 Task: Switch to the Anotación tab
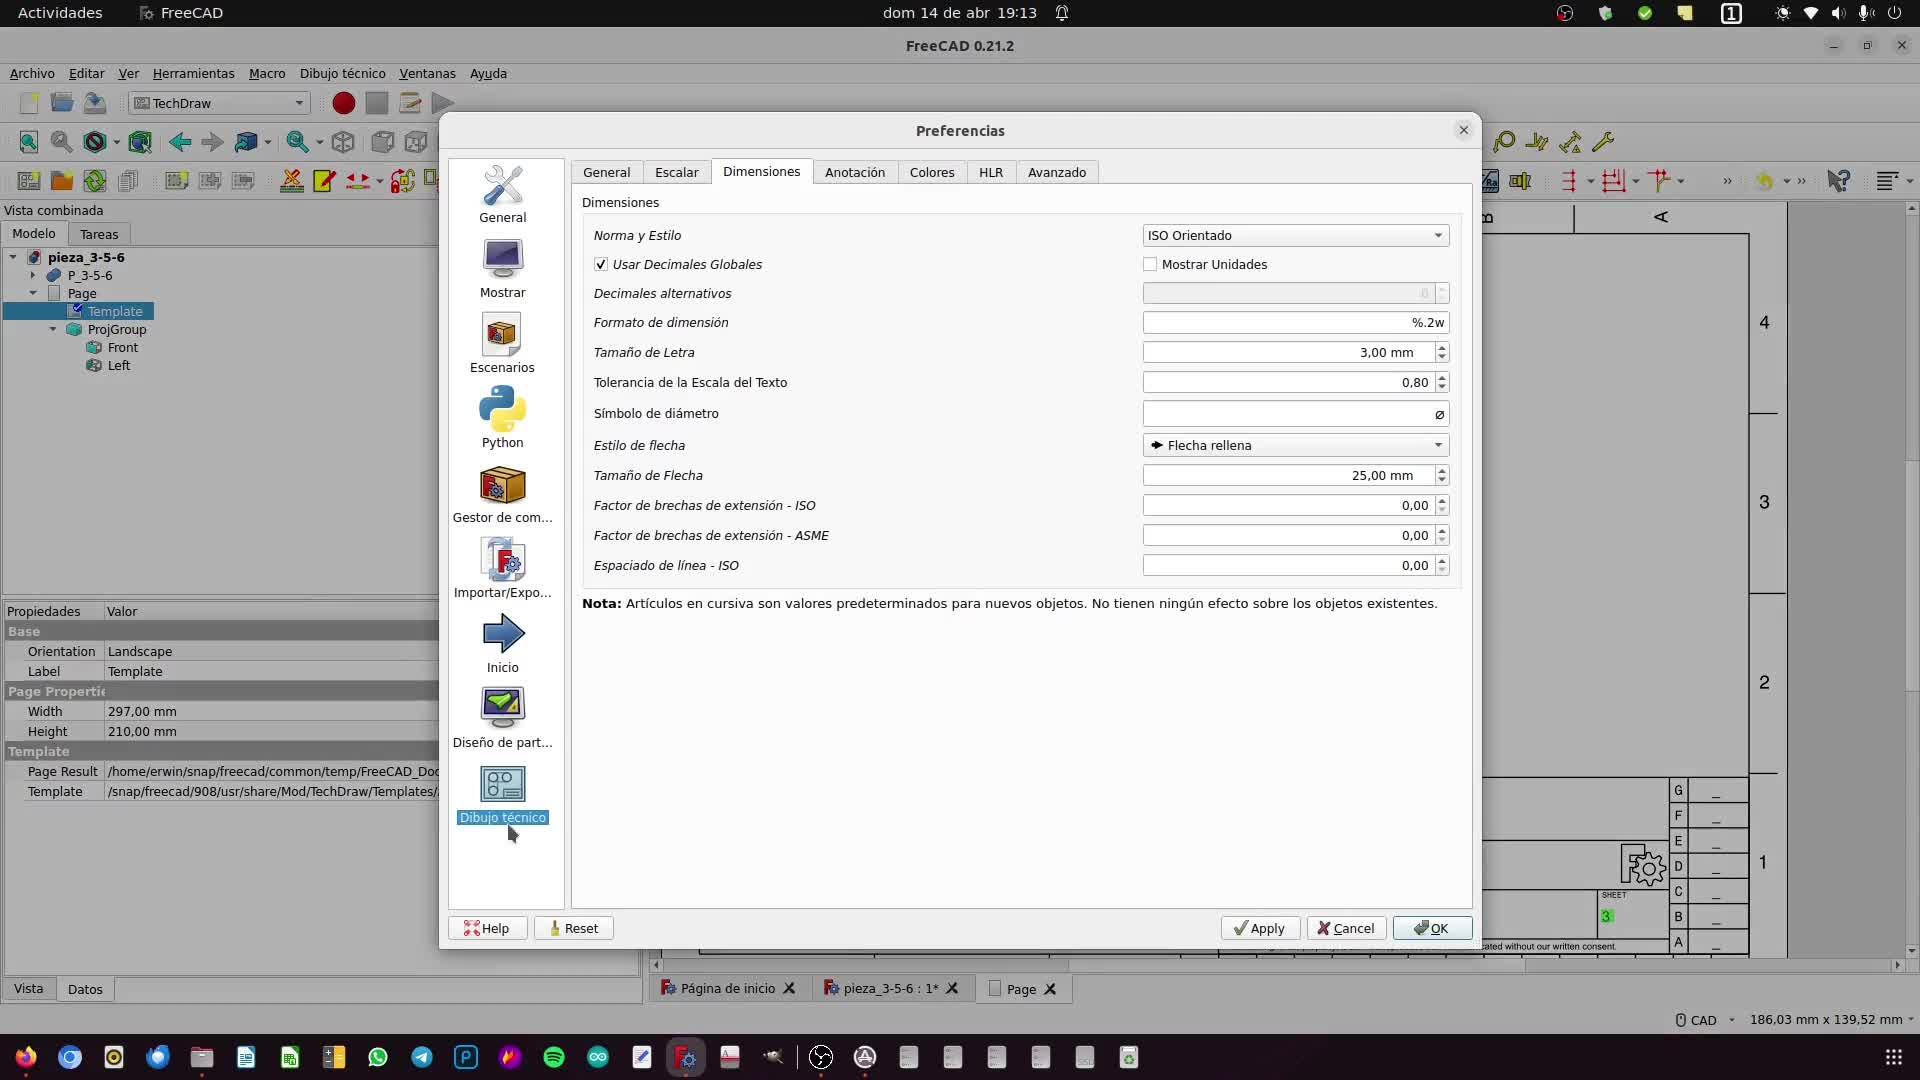[x=854, y=172]
